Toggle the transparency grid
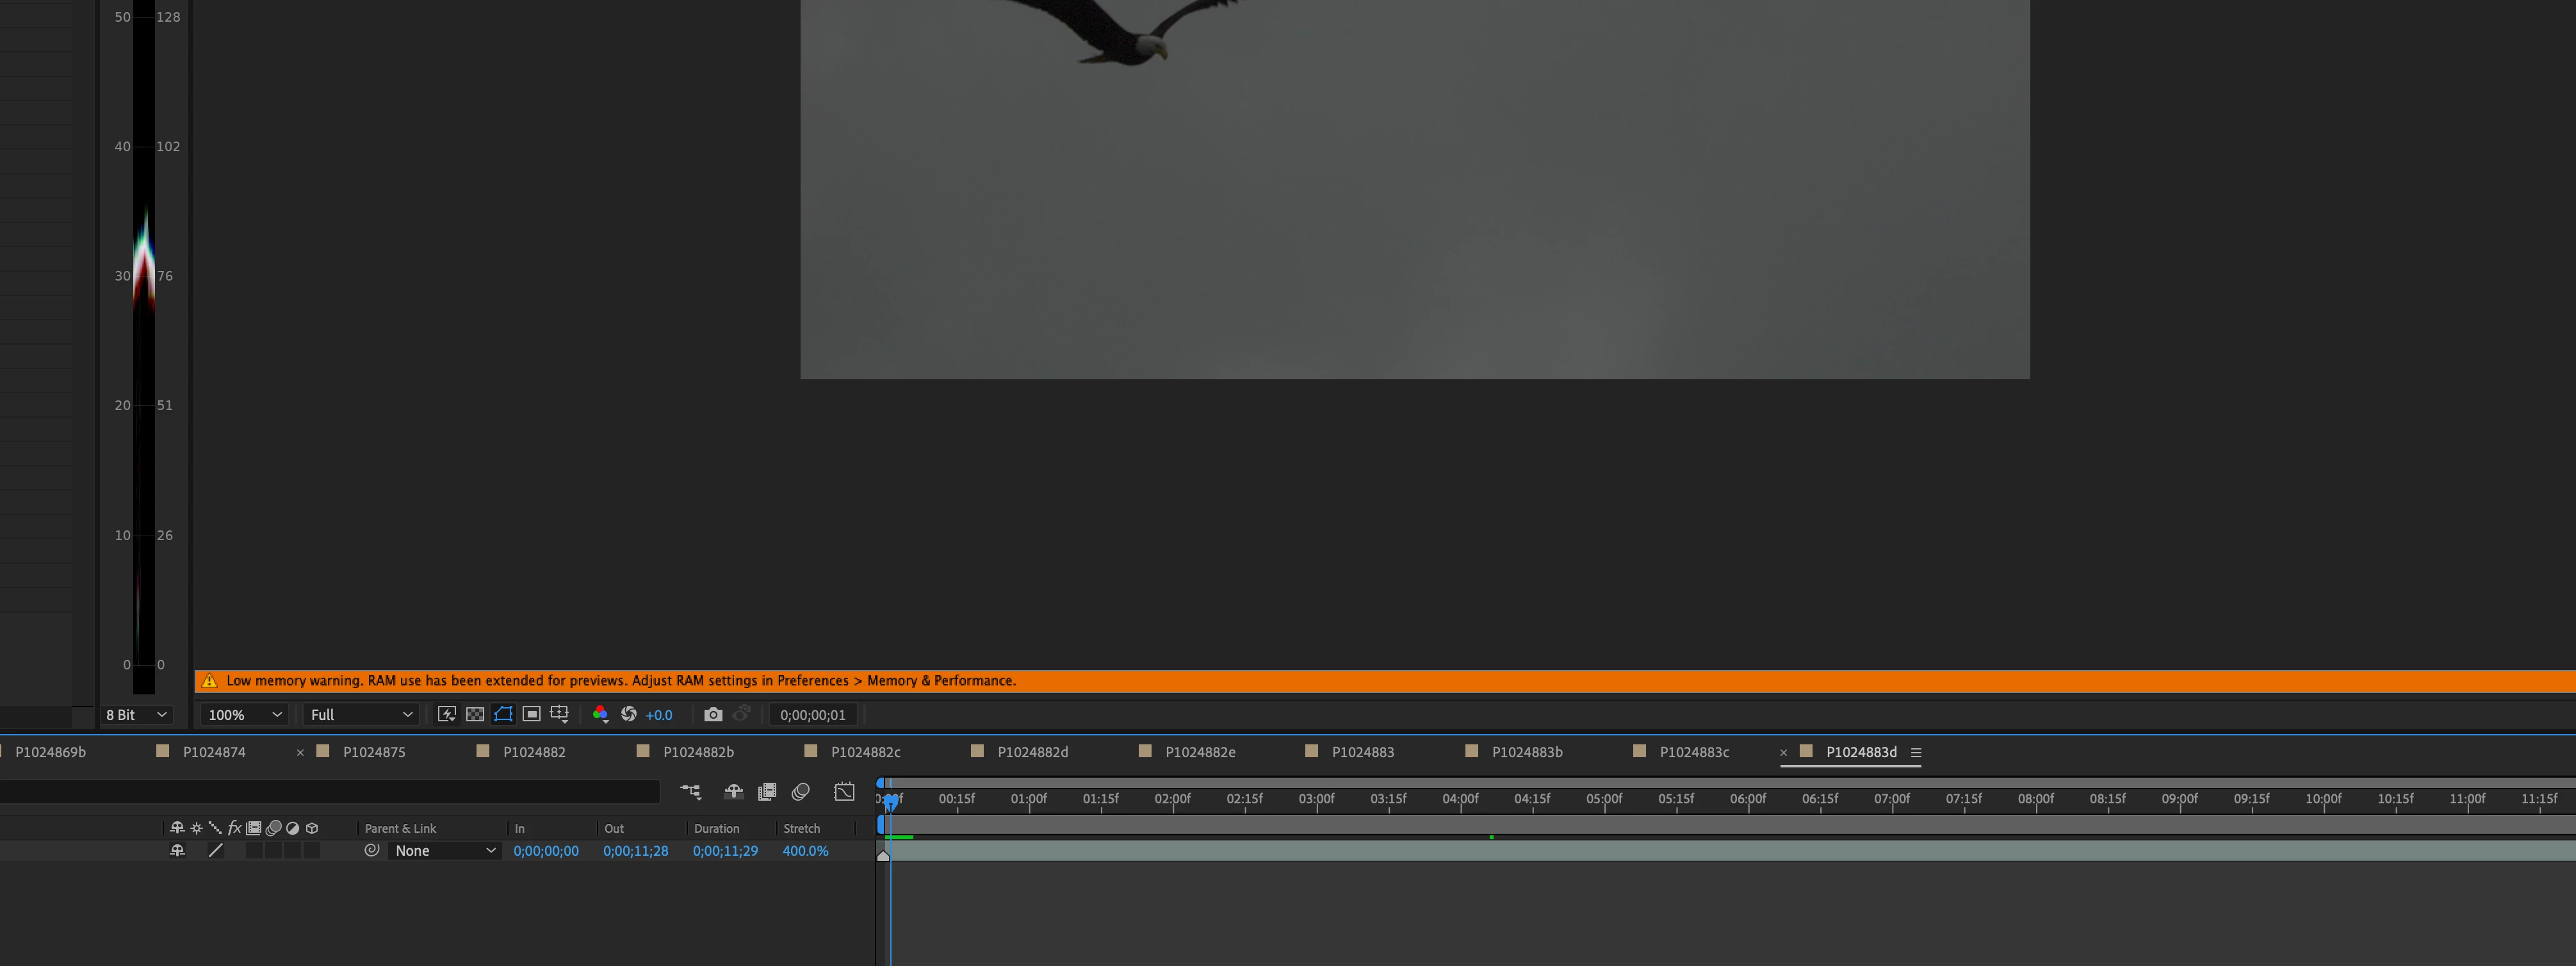Screen dimensions: 2576x966 pyautogui.click(x=475, y=714)
